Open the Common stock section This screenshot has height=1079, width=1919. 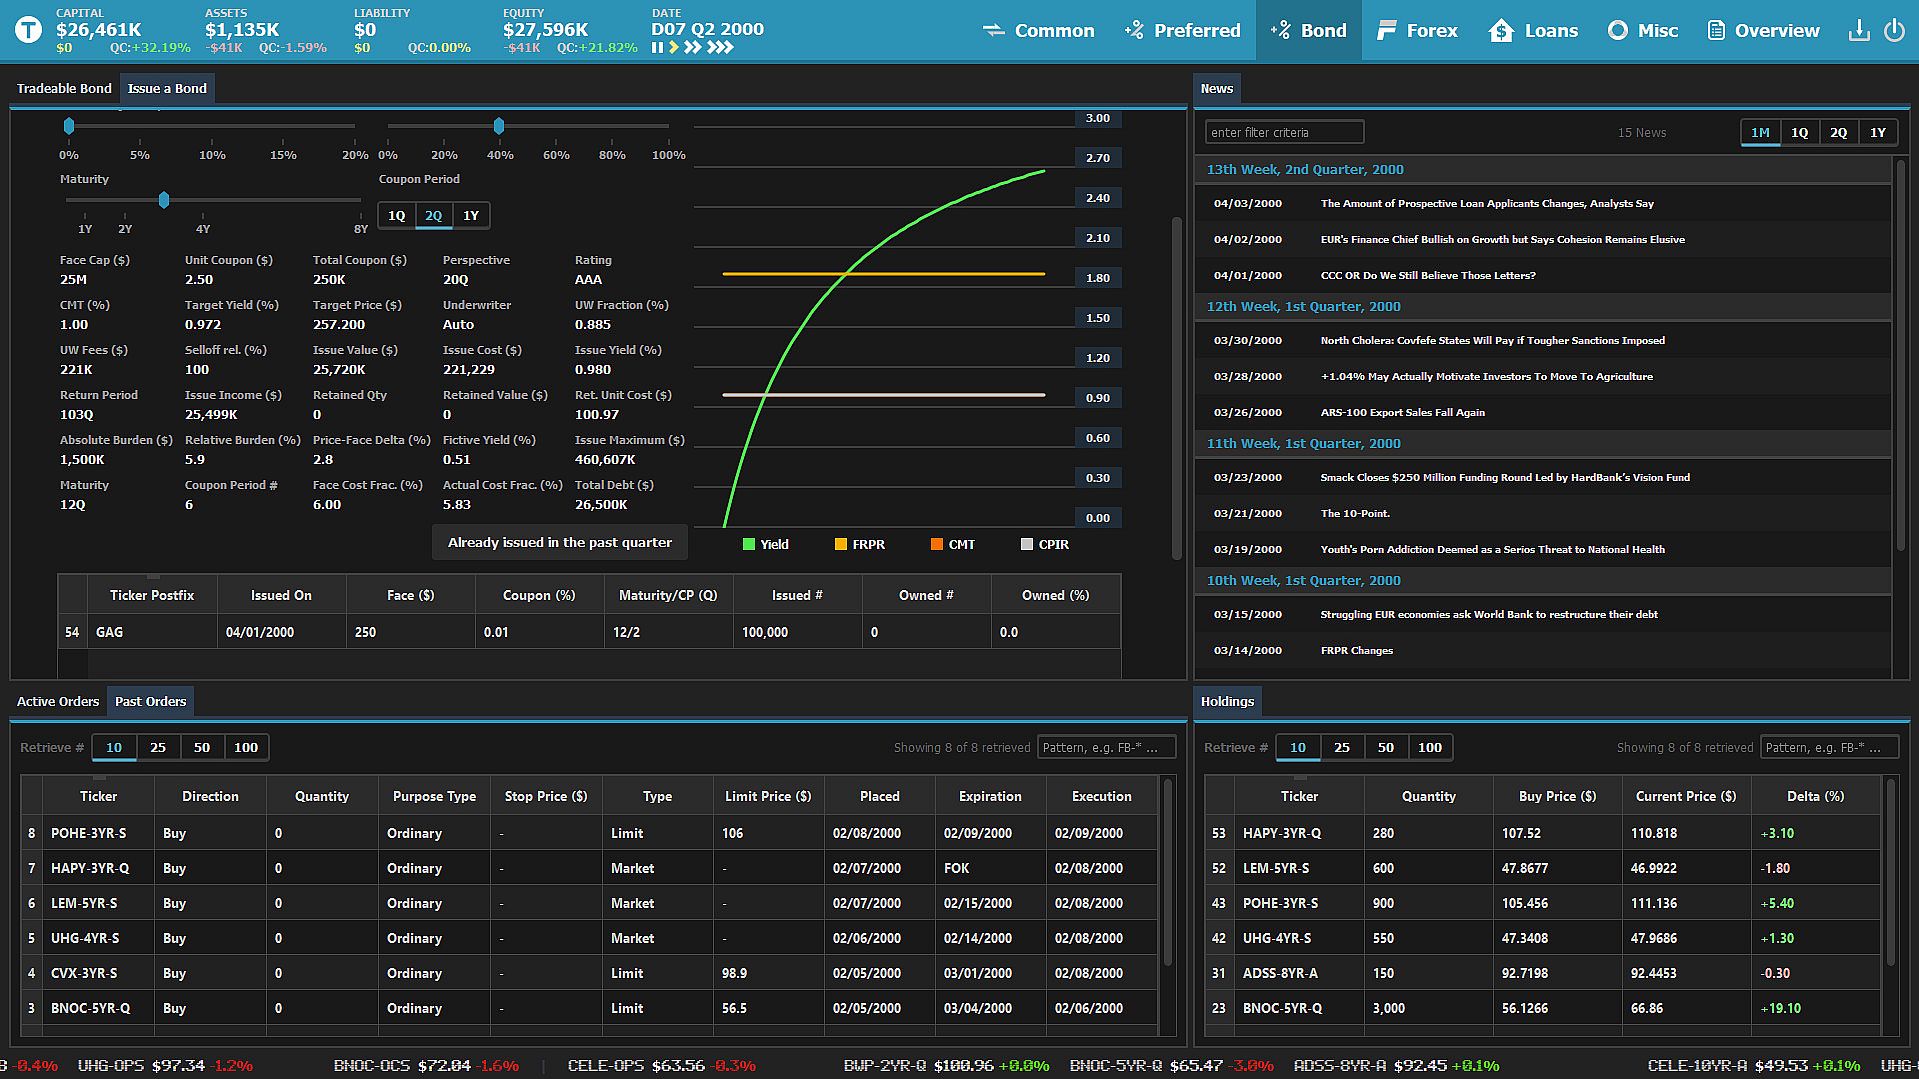[x=1038, y=31]
